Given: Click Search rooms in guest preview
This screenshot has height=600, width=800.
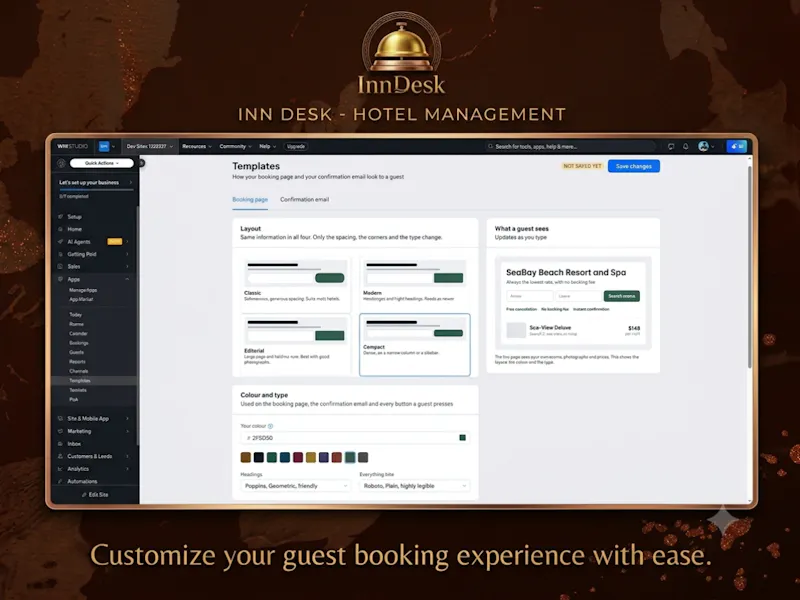Looking at the screenshot, I should [621, 296].
